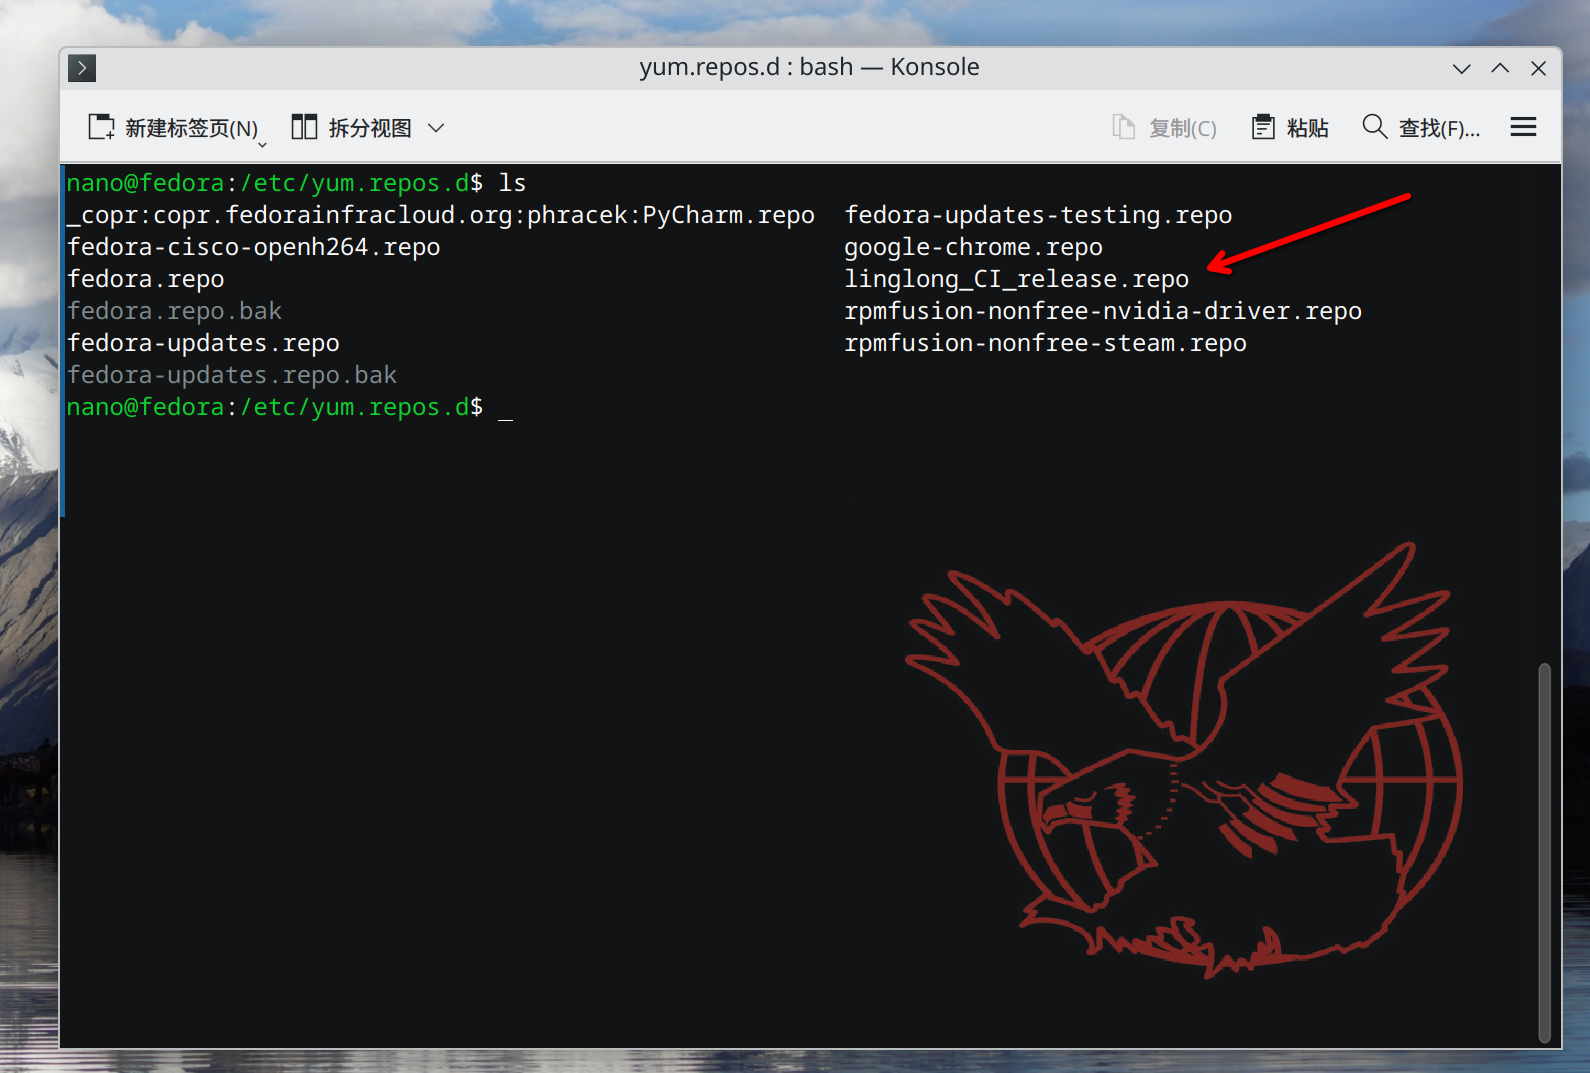Maximize the Konsole window
Viewport: 1590px width, 1073px height.
tap(1500, 68)
